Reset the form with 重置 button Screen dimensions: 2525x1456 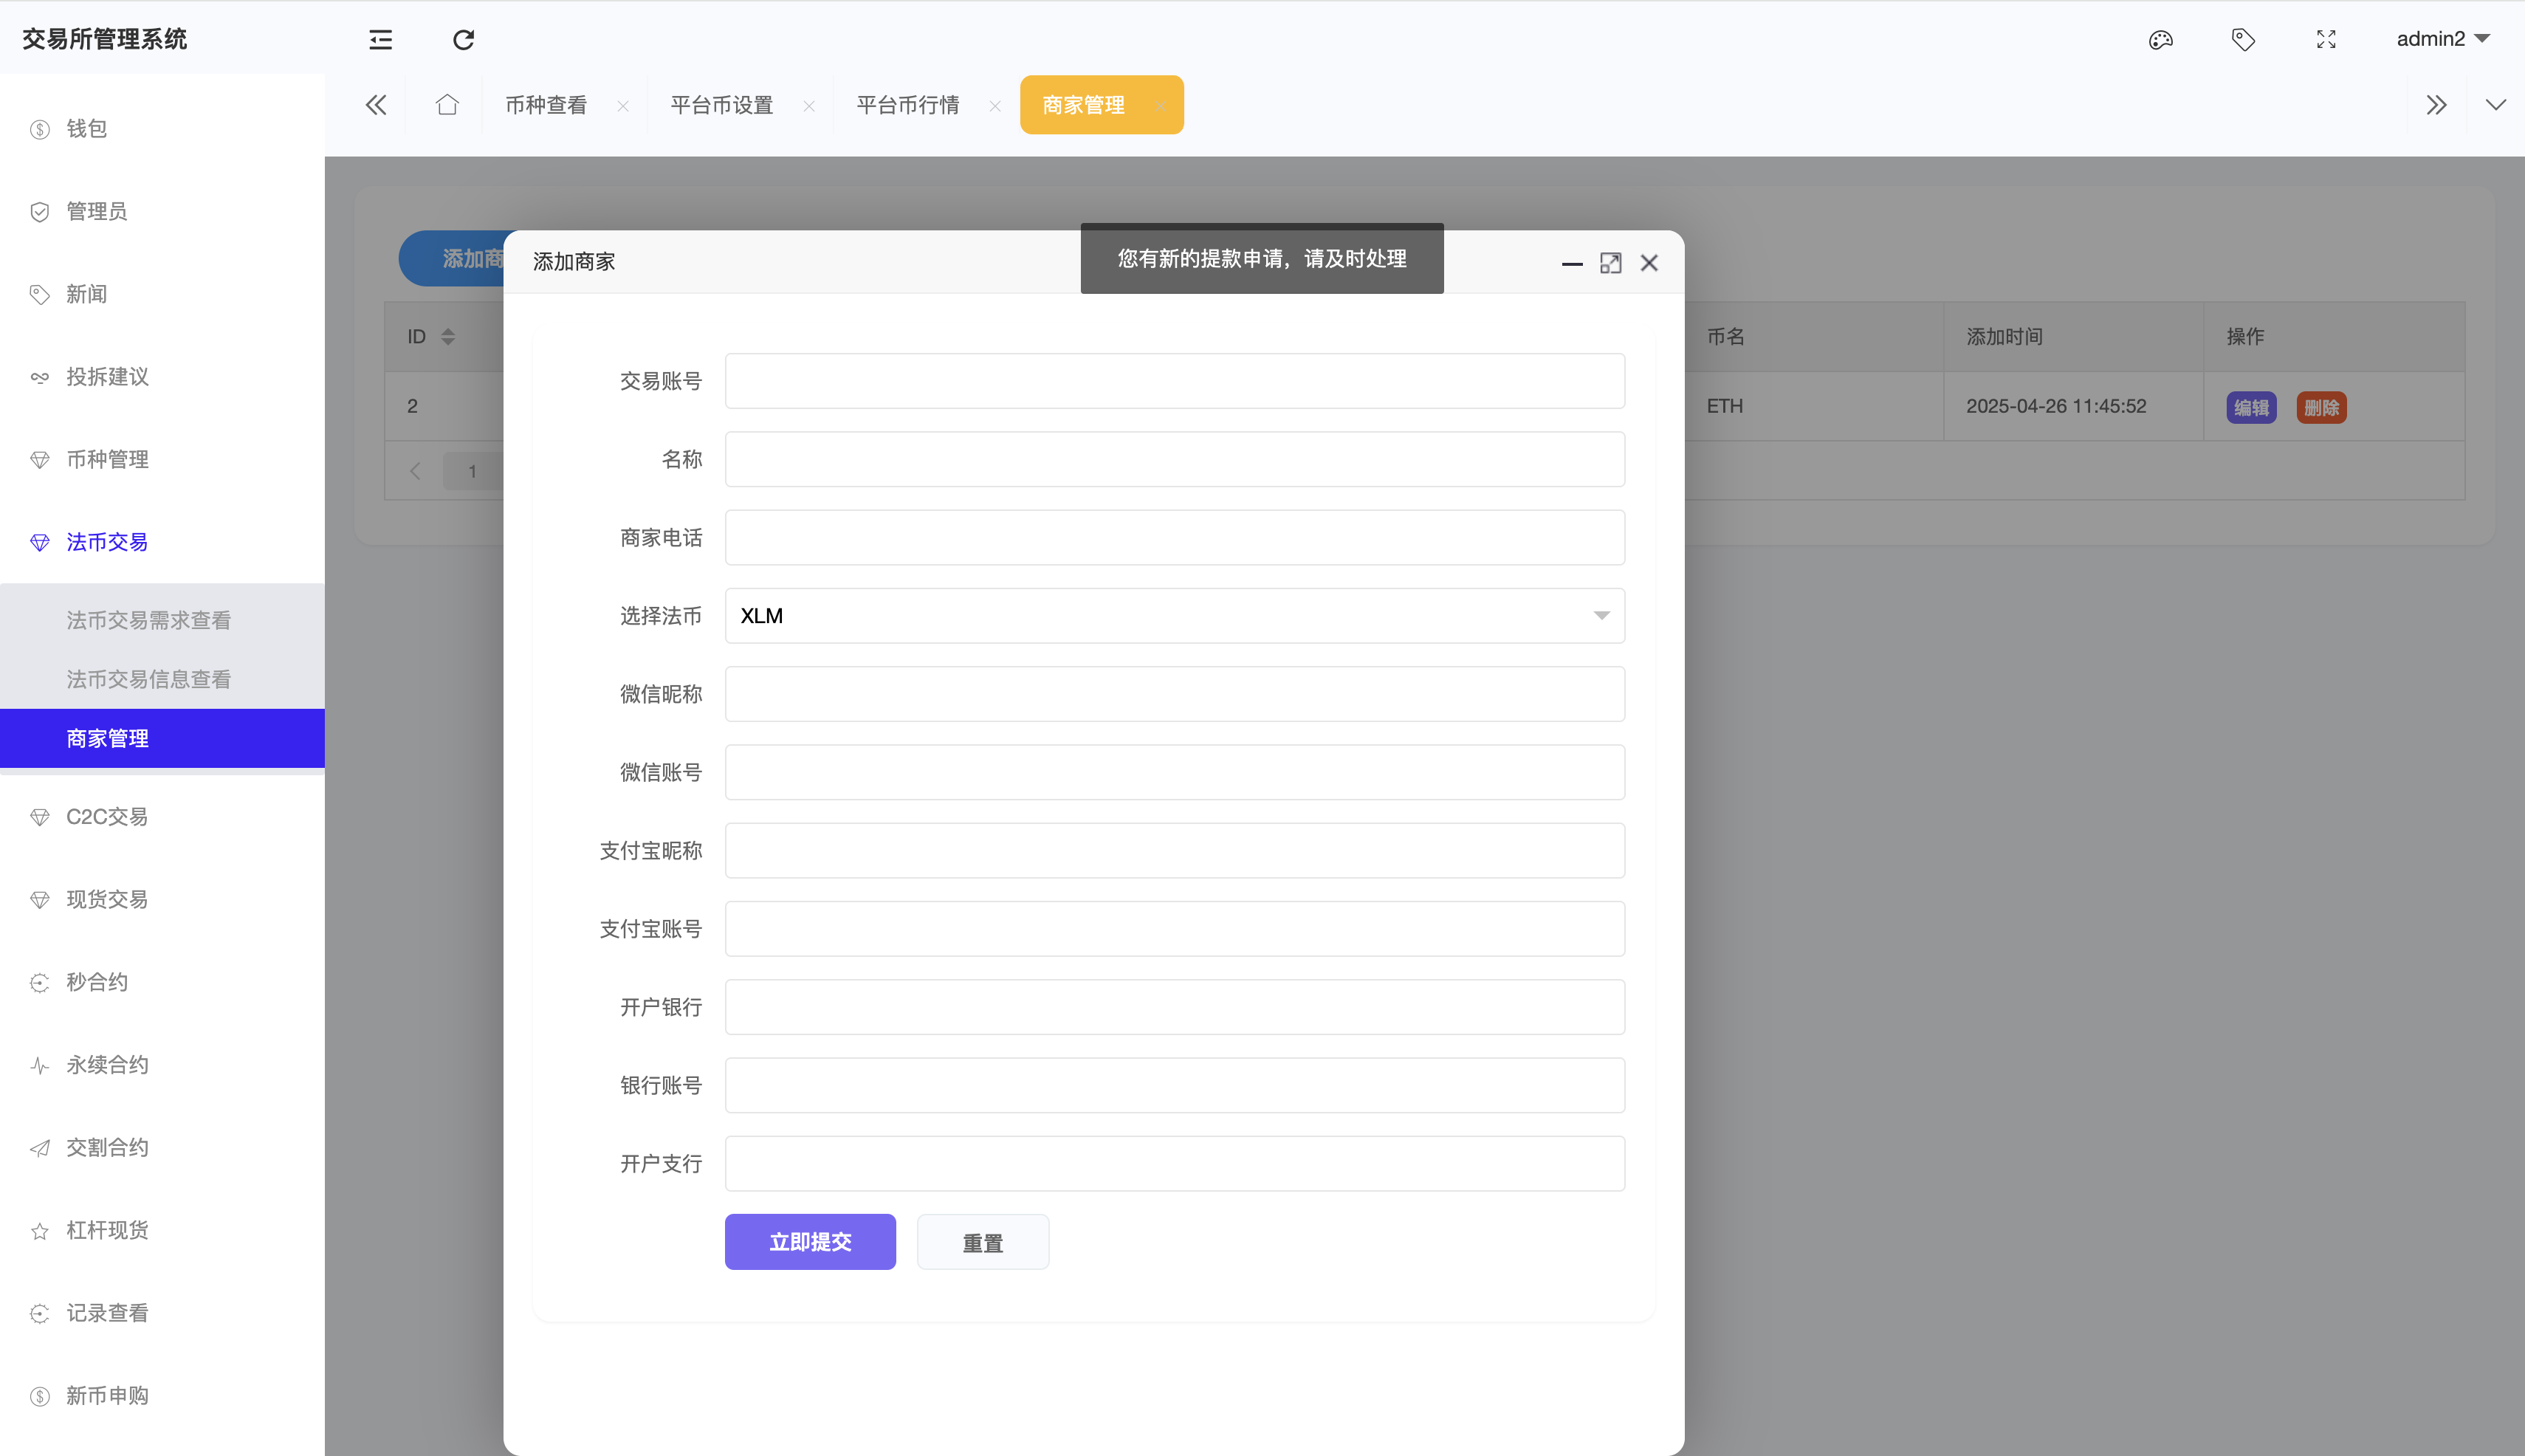click(x=983, y=1242)
